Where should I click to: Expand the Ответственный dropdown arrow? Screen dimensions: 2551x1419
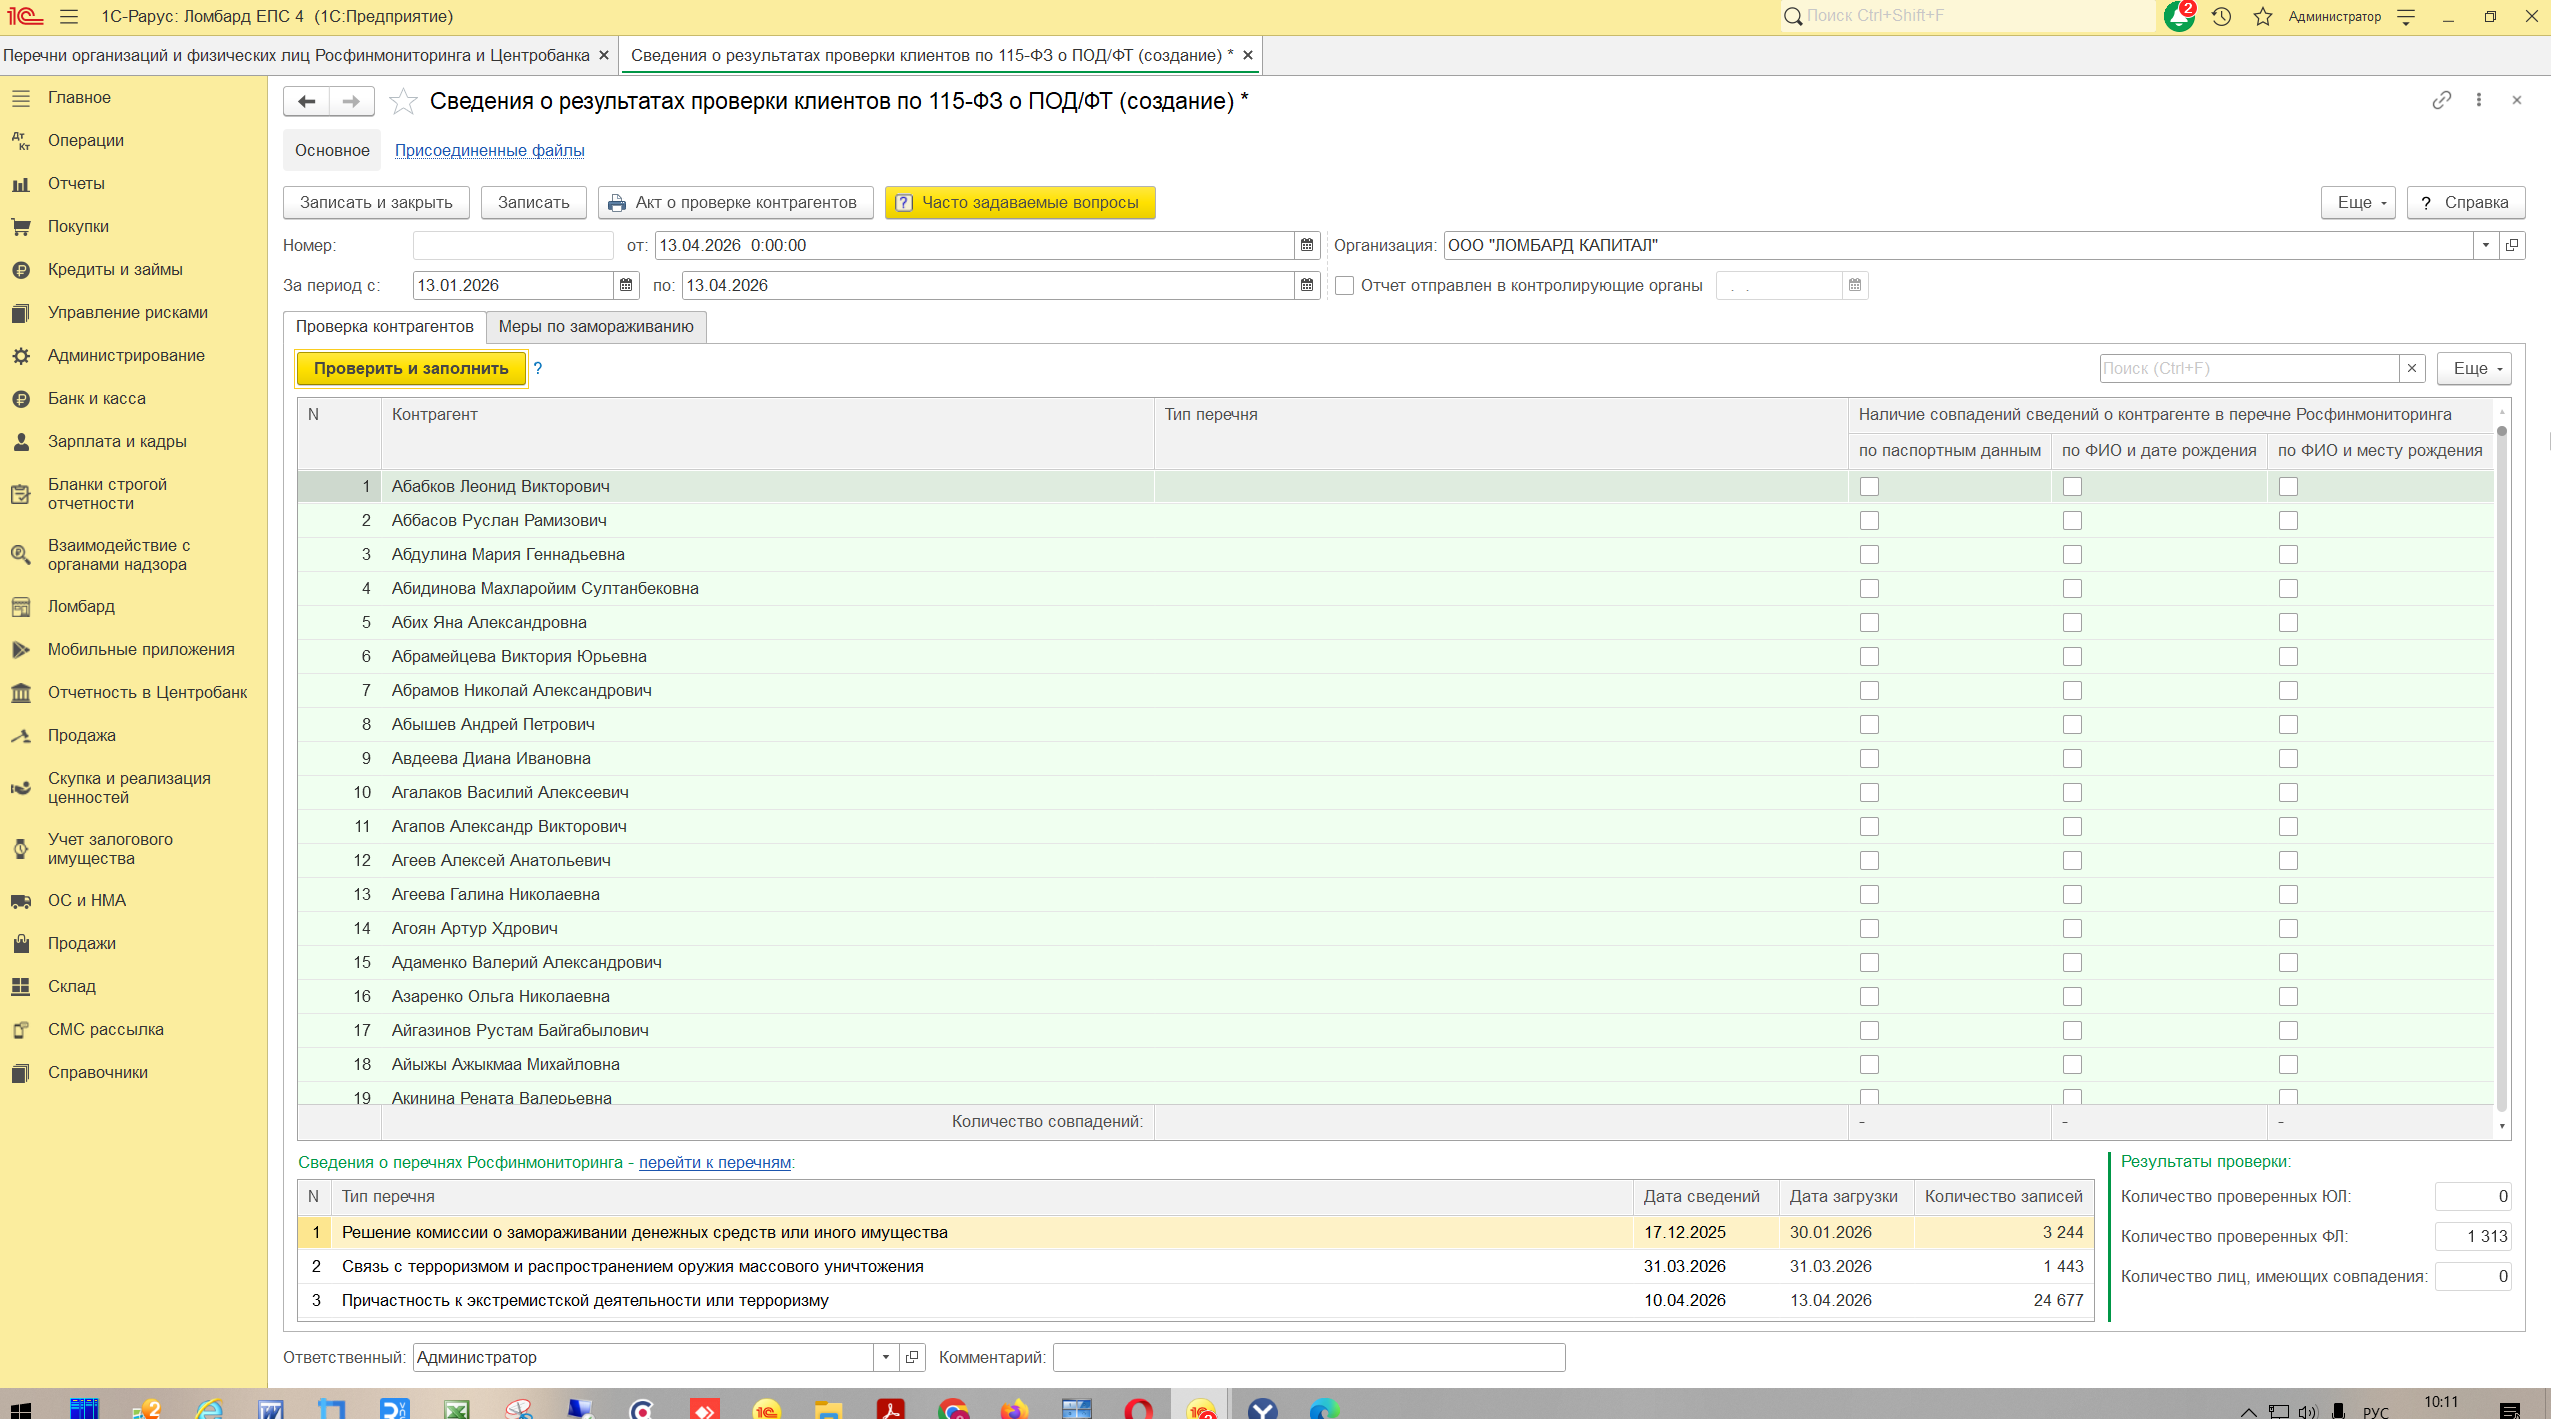point(886,1357)
